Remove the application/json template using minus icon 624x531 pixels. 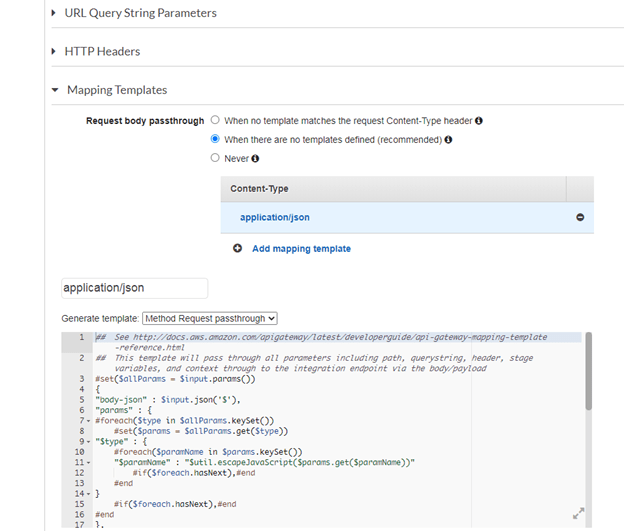point(580,217)
